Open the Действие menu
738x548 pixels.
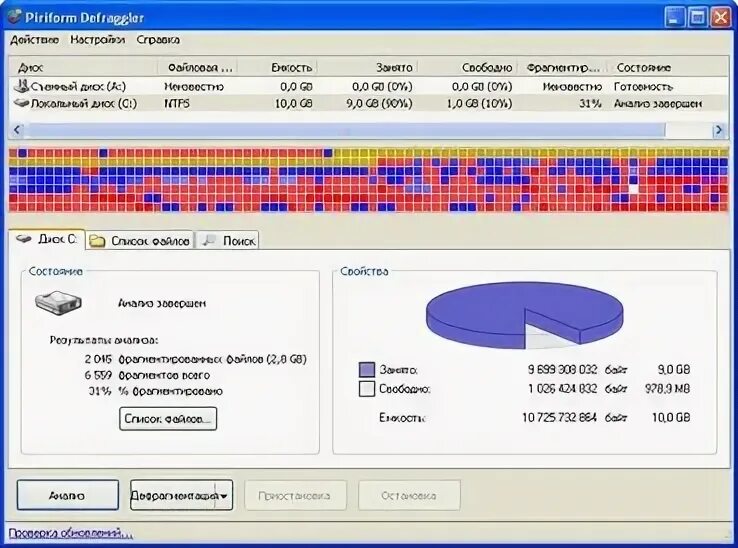34,40
